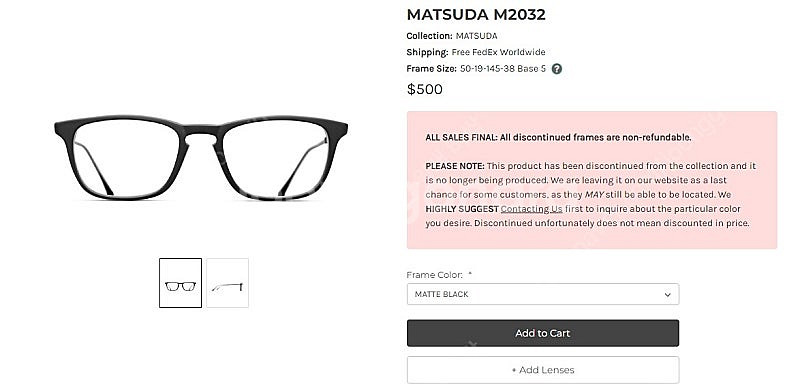The width and height of the screenshot is (800, 391).
Task: Click the MATSUDA M2032 product title
Action: point(476,14)
